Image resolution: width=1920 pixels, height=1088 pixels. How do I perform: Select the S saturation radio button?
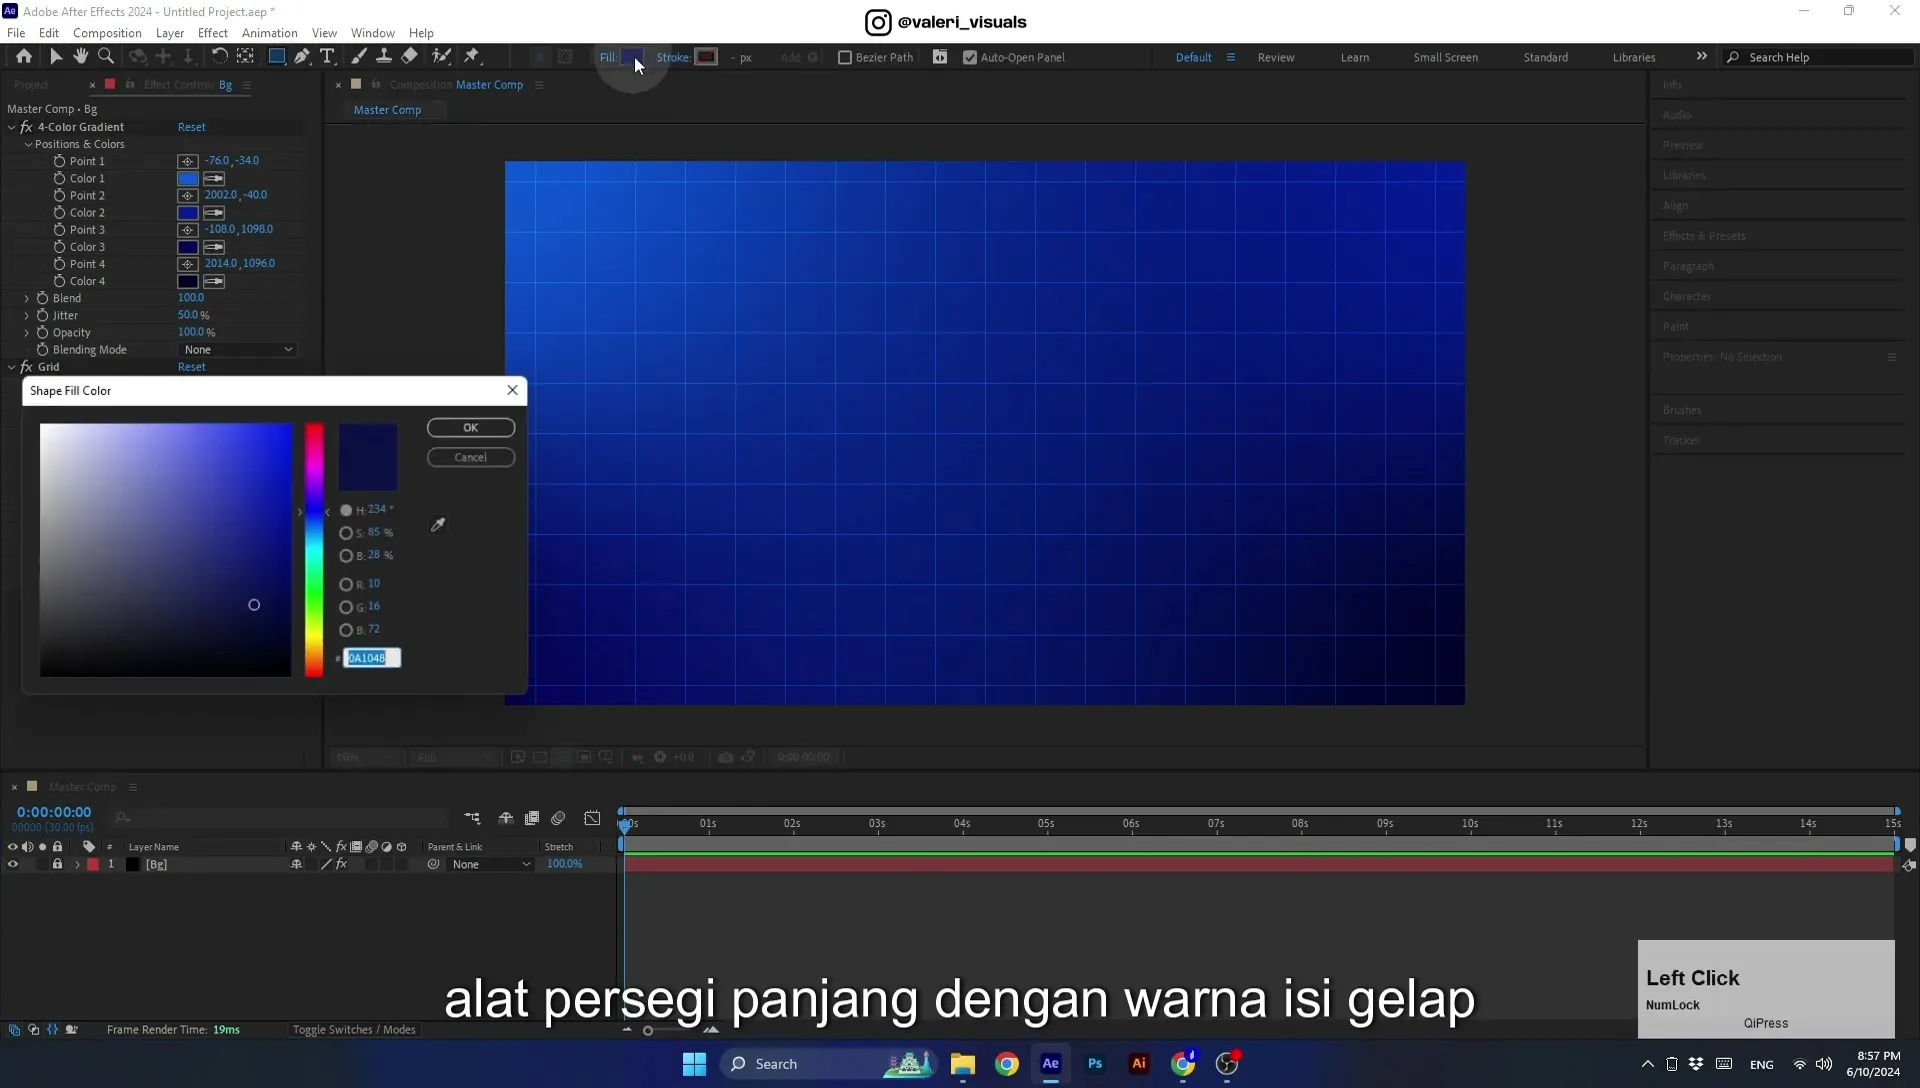pos(346,533)
